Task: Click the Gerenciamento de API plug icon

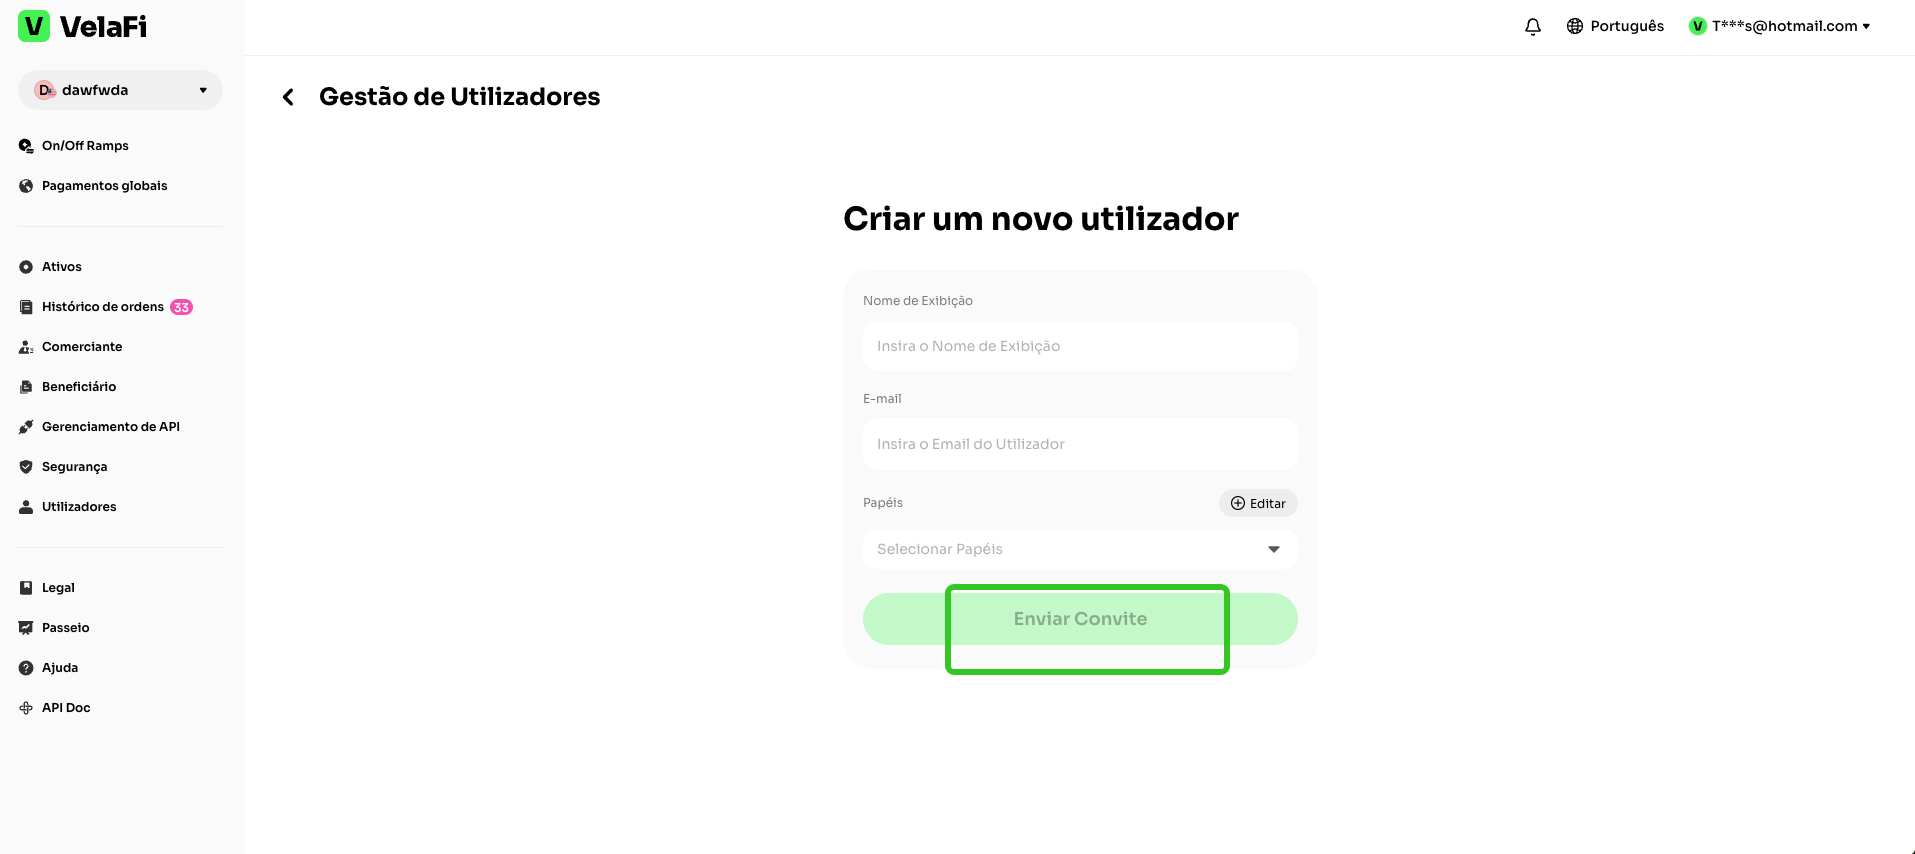Action: (x=26, y=427)
